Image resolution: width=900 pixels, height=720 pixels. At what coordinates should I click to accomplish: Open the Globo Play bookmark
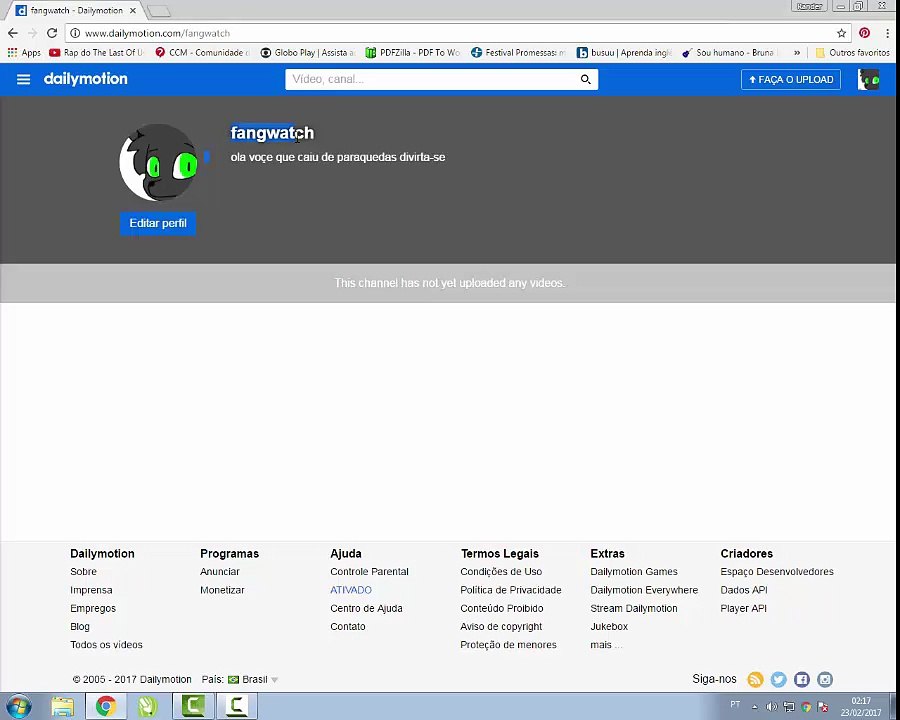click(x=308, y=52)
